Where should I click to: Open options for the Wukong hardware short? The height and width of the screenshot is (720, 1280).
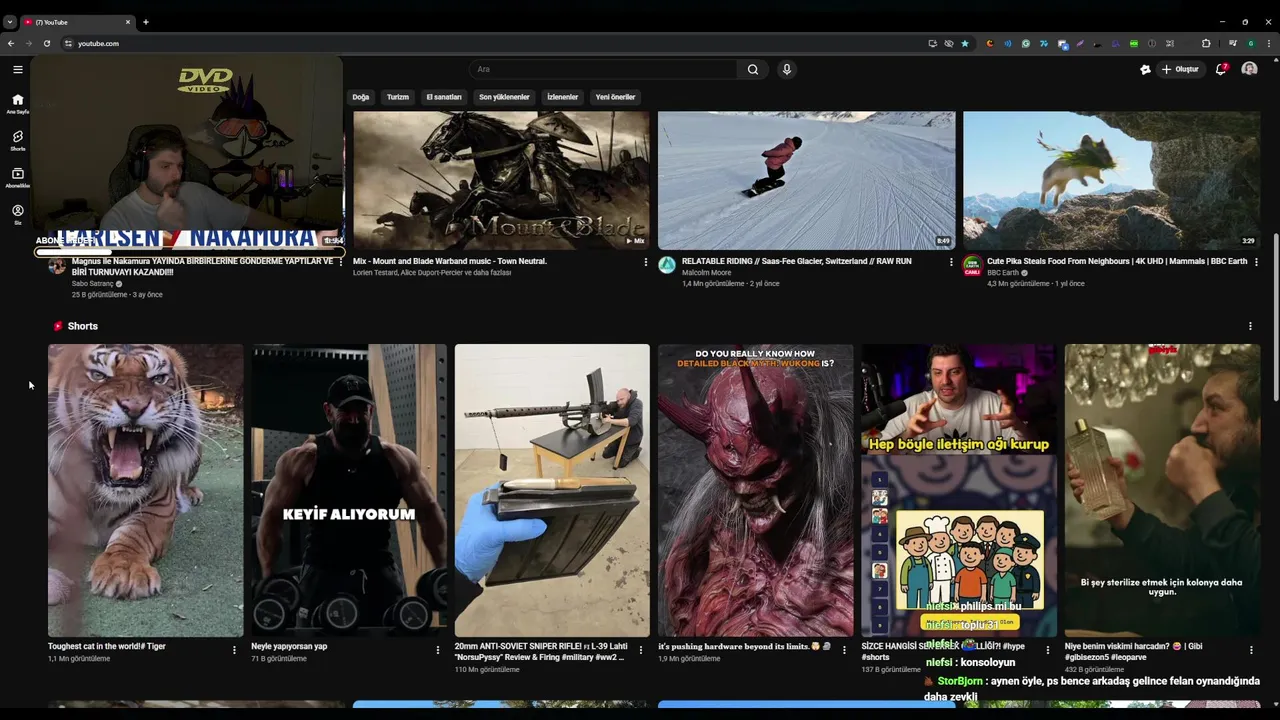point(844,650)
